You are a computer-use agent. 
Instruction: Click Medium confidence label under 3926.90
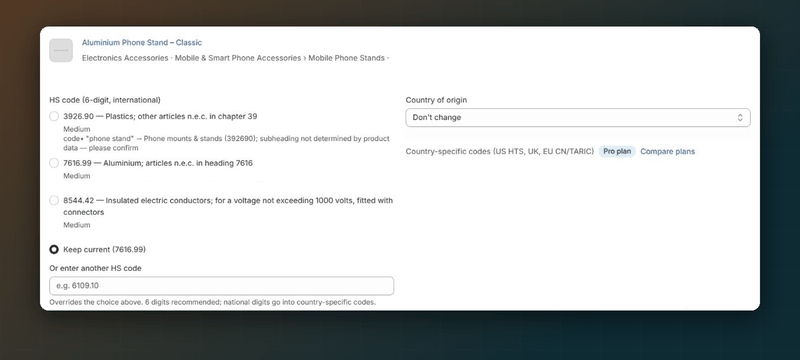[x=77, y=129]
